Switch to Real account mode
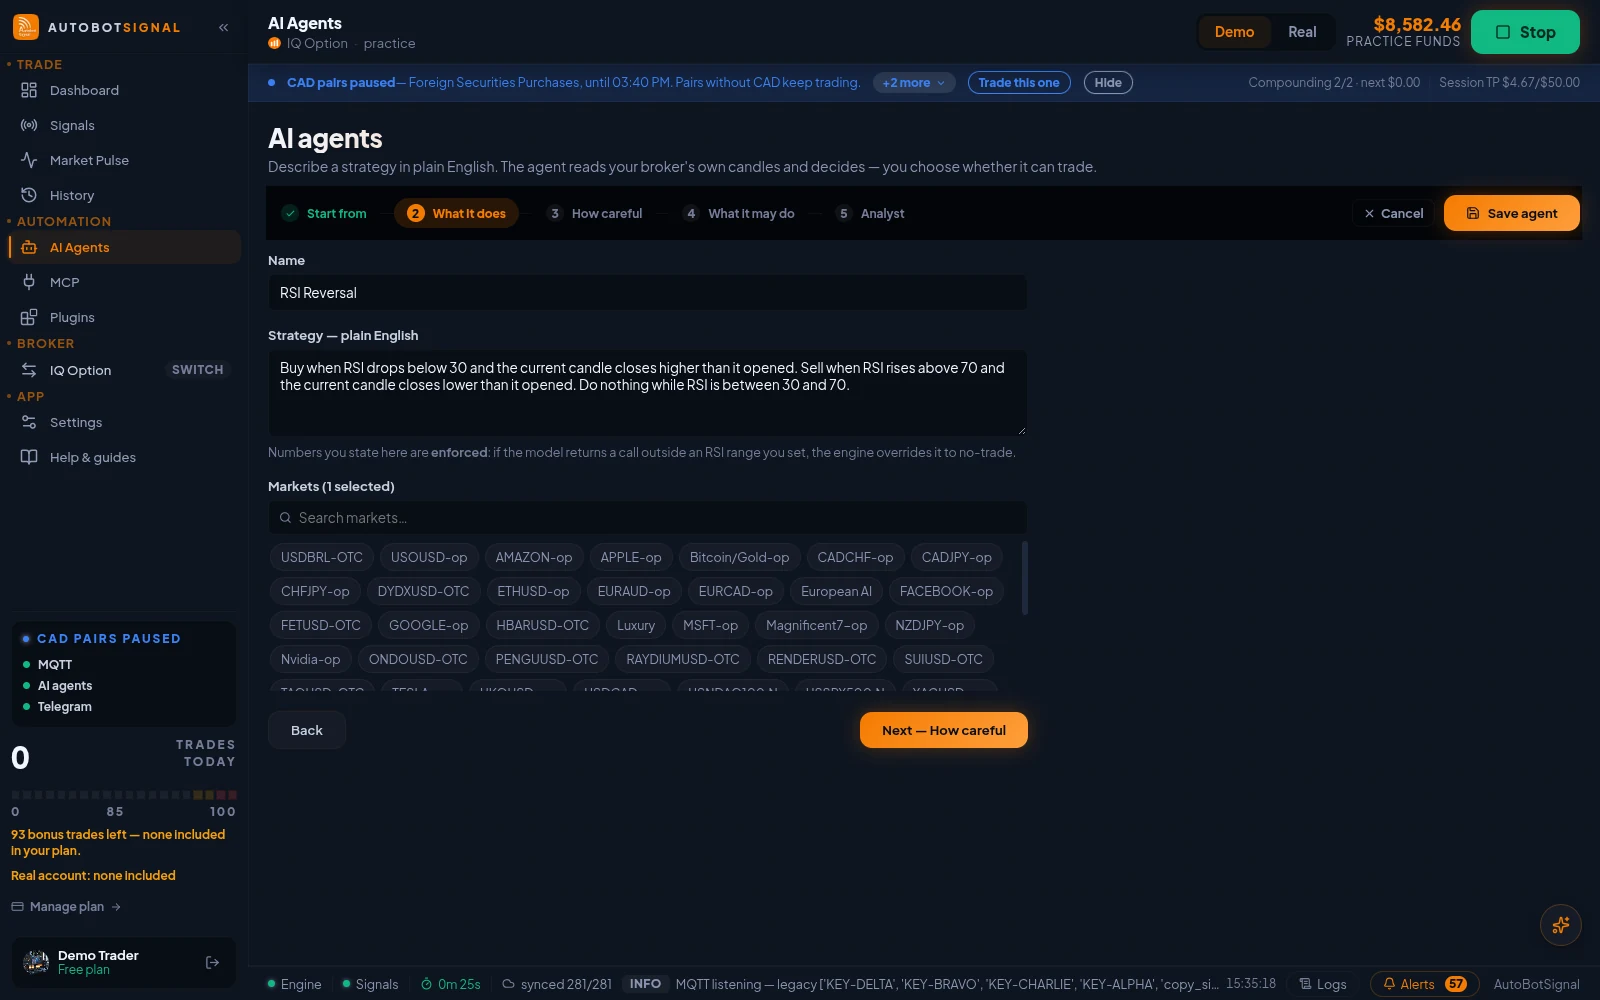Screen dimensions: 1600x1000 [x=1302, y=32]
